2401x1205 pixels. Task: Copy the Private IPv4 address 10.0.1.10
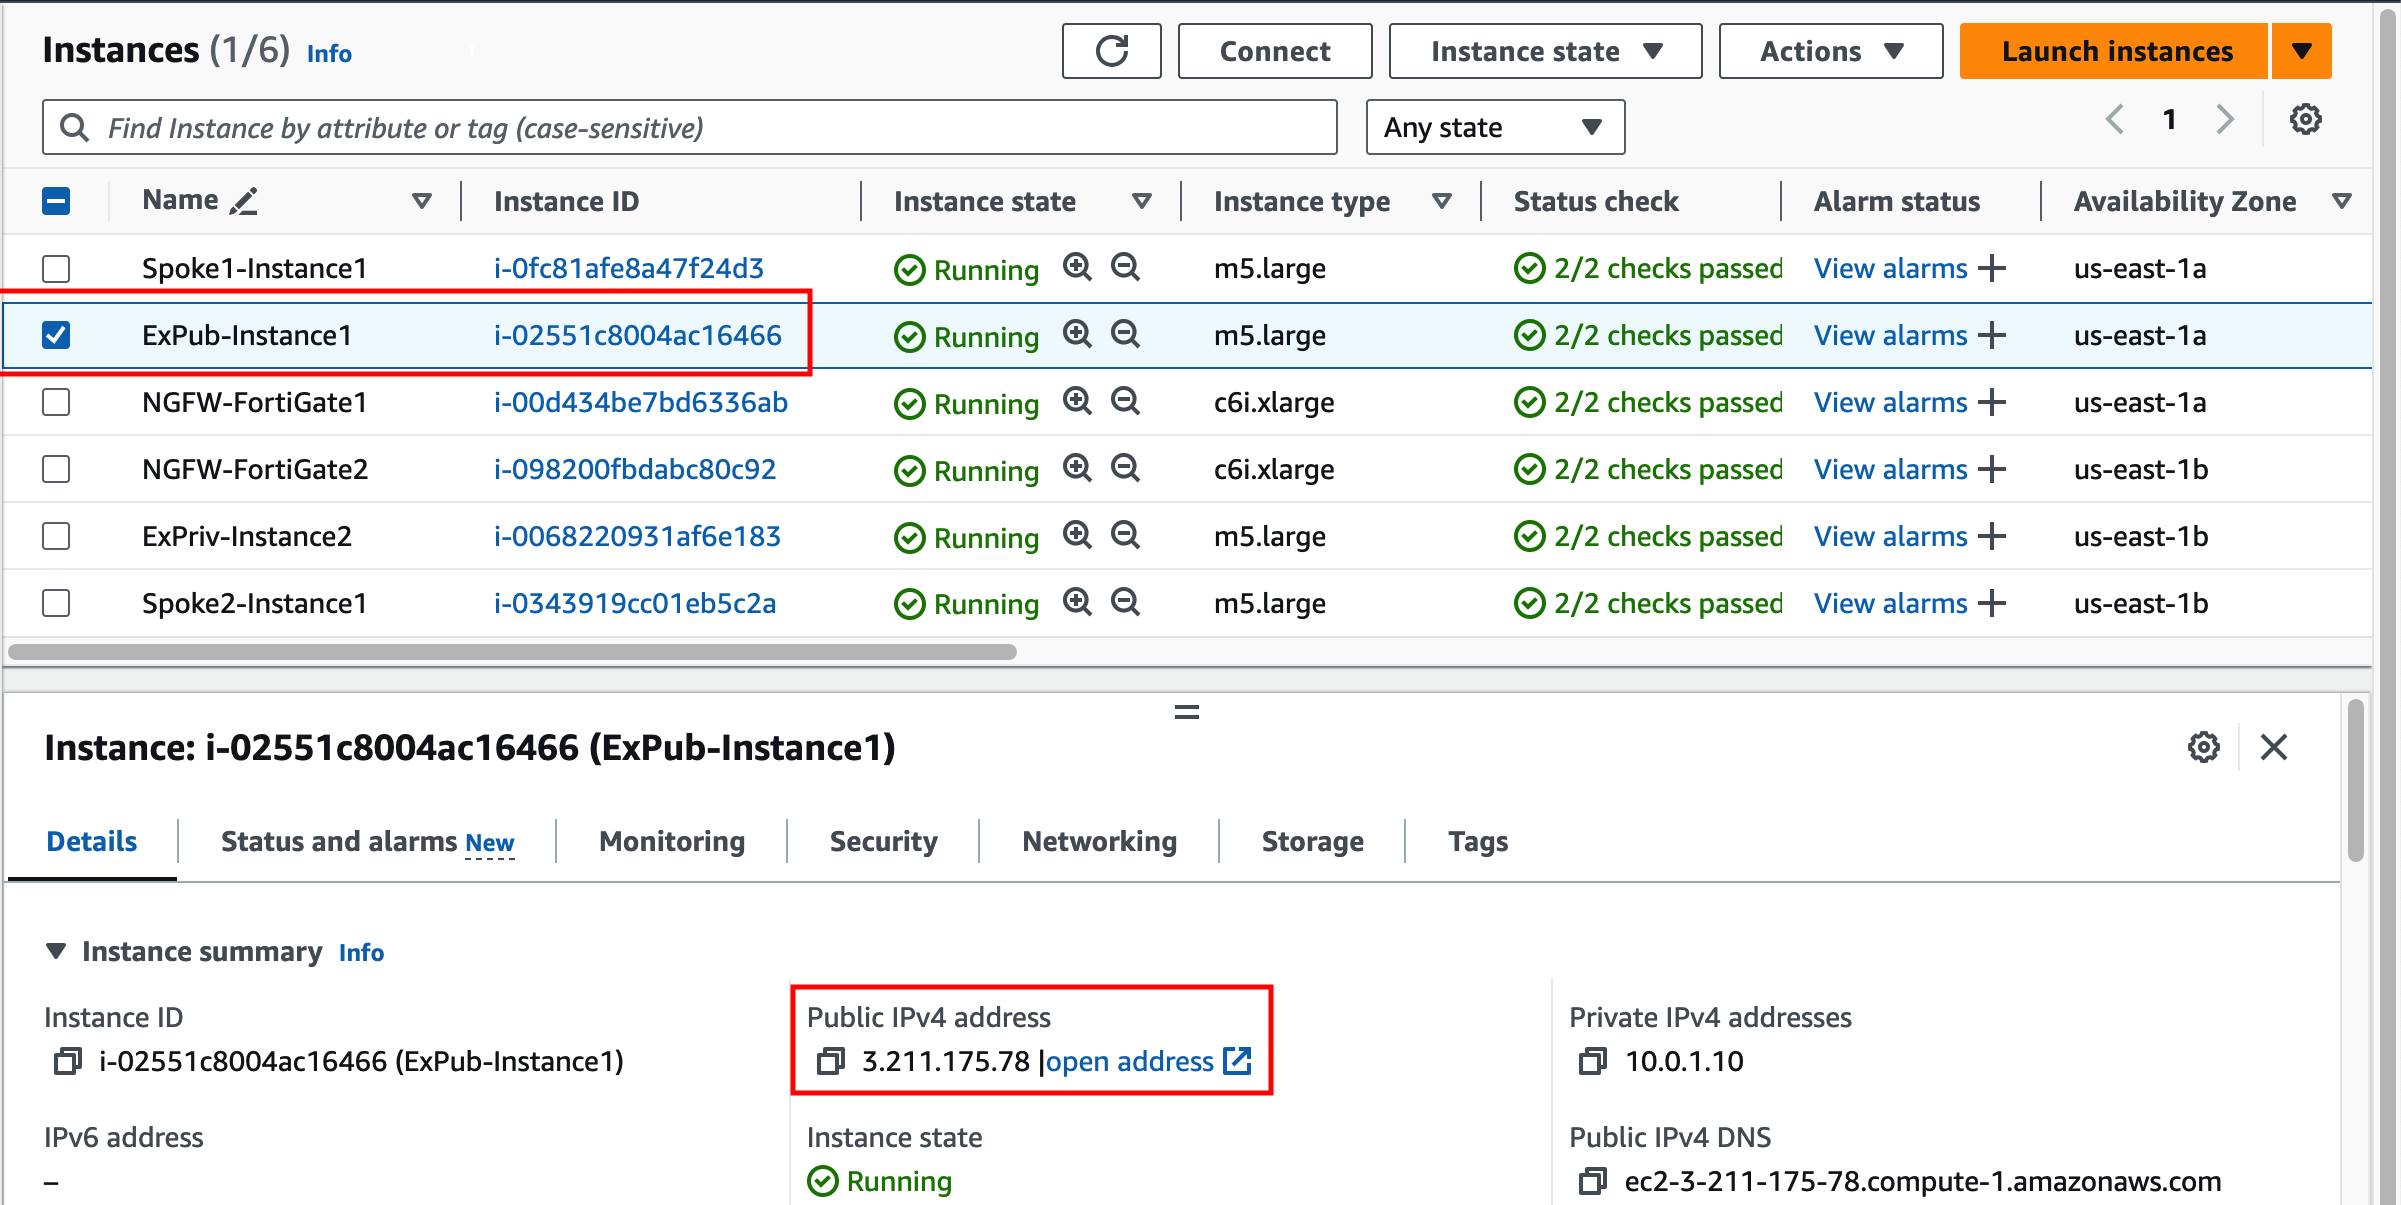1592,1061
